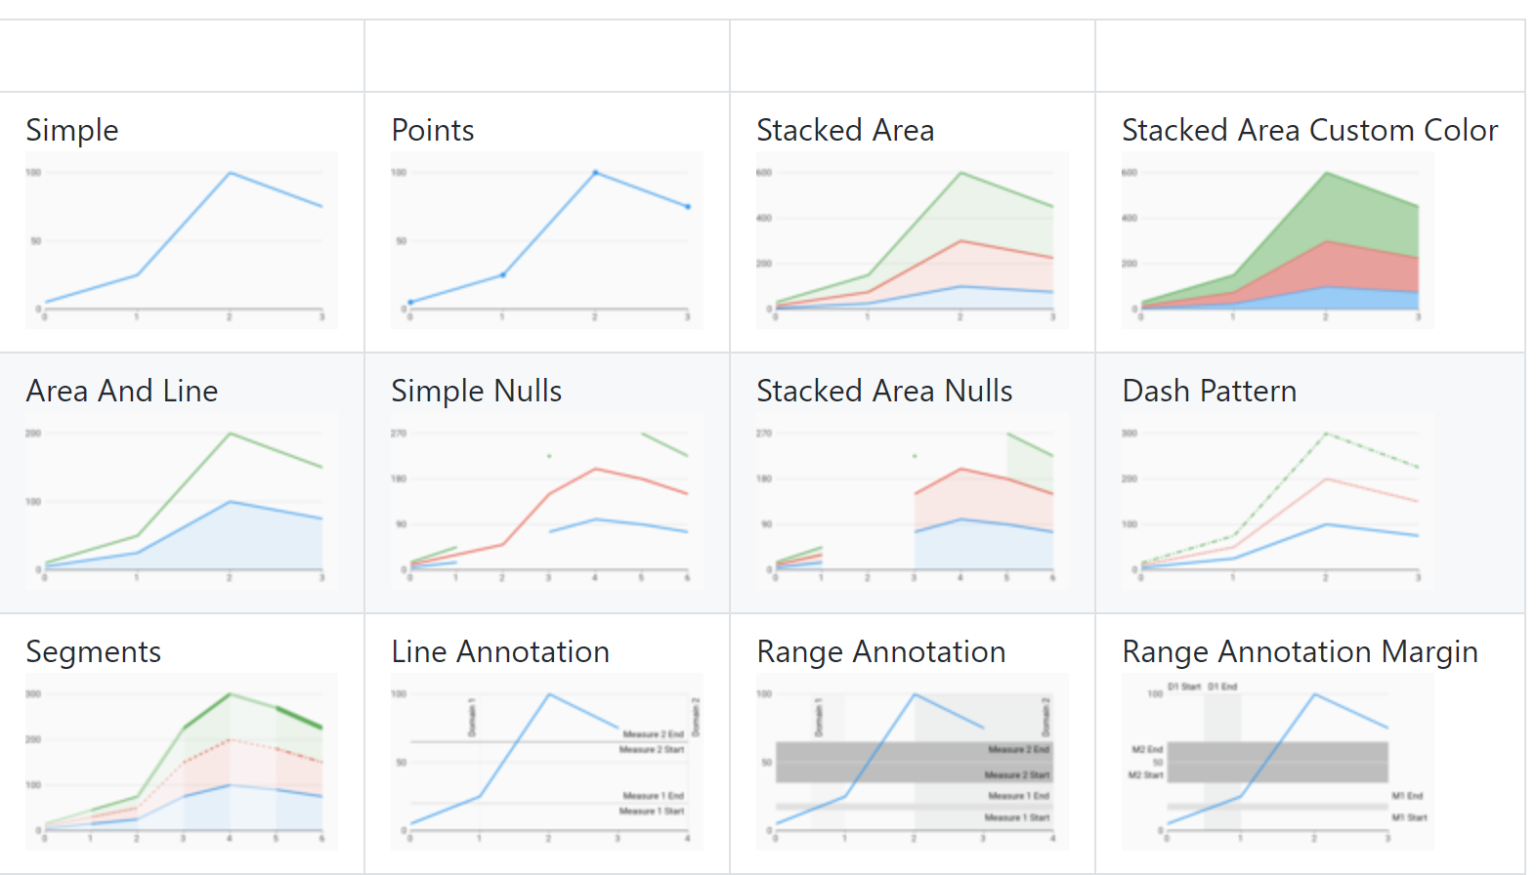The width and height of the screenshot is (1536, 875).
Task: Open the Dash Pattern chart thumbnail
Action: tap(1278, 501)
